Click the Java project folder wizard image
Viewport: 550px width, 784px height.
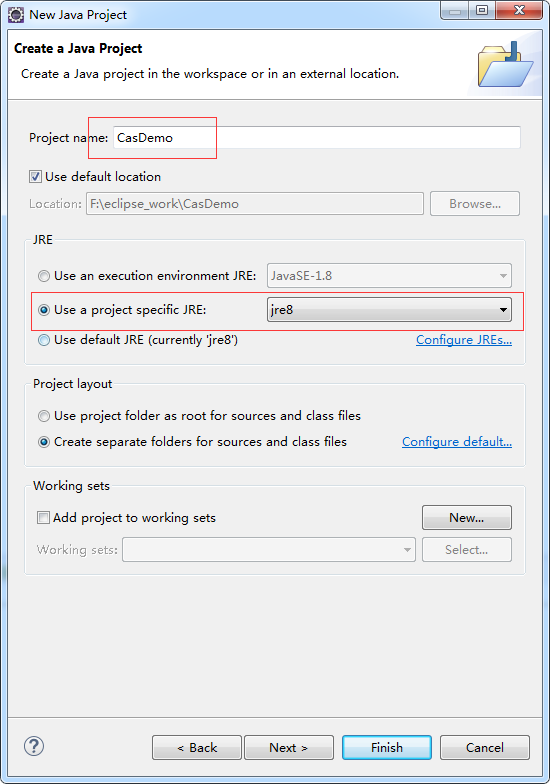click(x=505, y=65)
